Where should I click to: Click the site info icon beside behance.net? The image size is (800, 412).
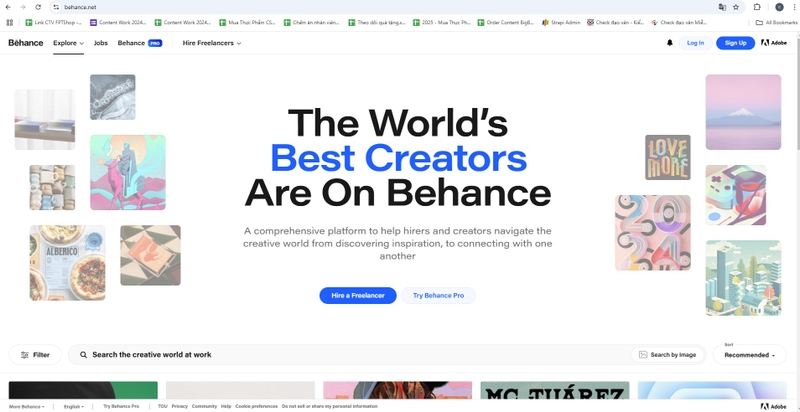point(56,7)
